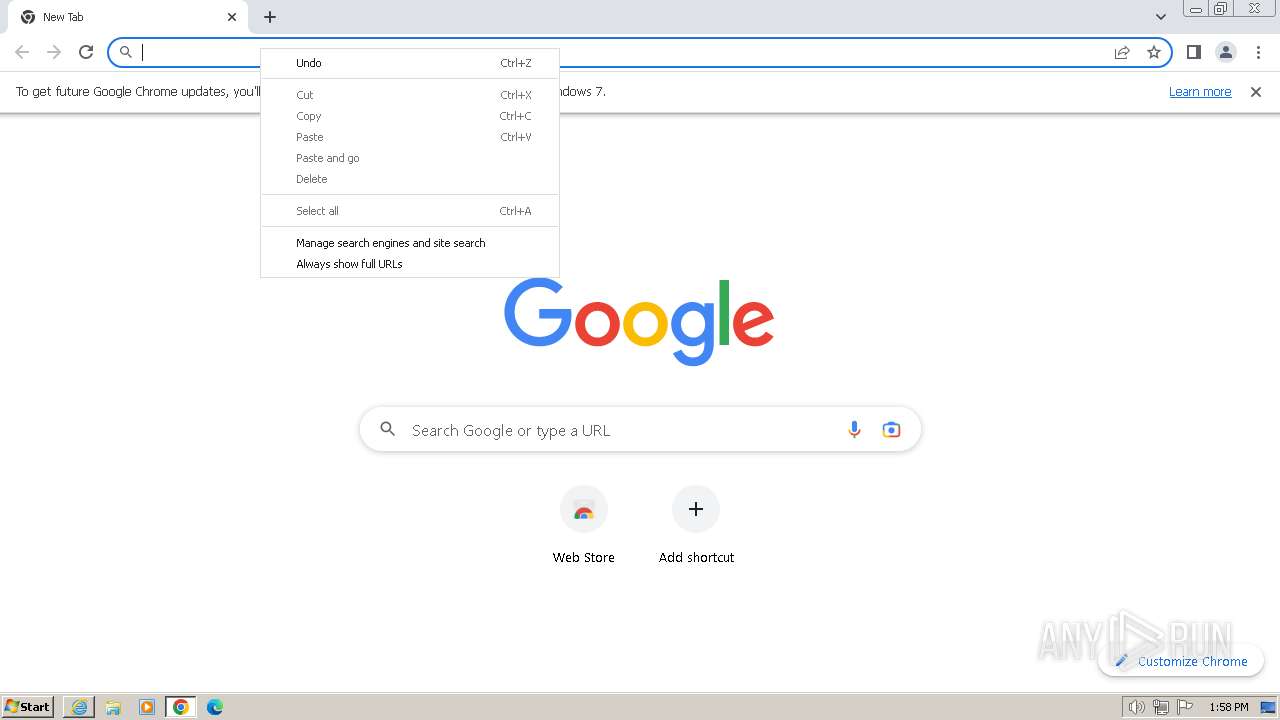The image size is (1280, 720).
Task: Go forward with the forward arrow
Action: click(x=54, y=52)
